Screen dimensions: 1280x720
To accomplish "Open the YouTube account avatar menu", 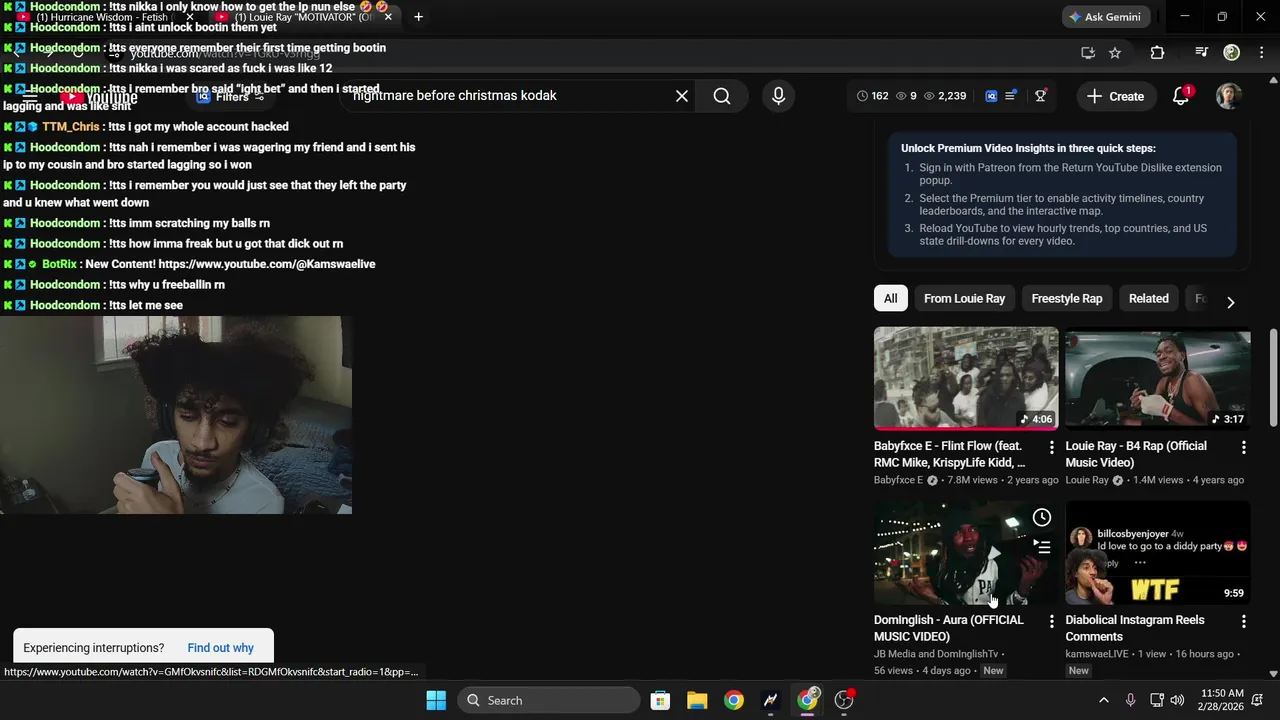I will [x=1229, y=96].
